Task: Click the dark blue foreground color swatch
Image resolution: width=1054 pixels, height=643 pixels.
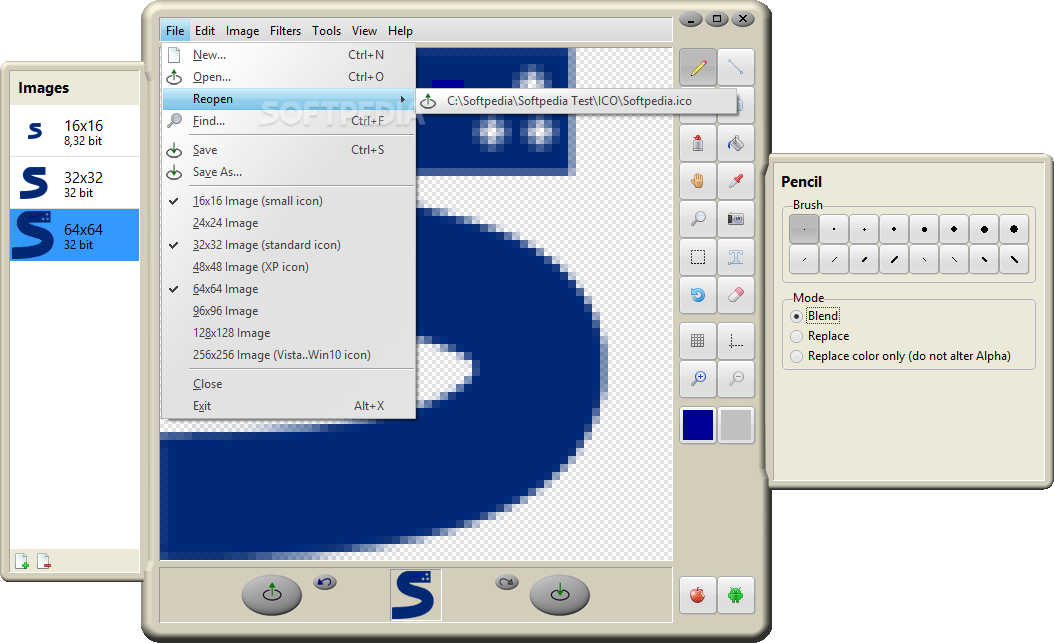Action: [x=698, y=425]
